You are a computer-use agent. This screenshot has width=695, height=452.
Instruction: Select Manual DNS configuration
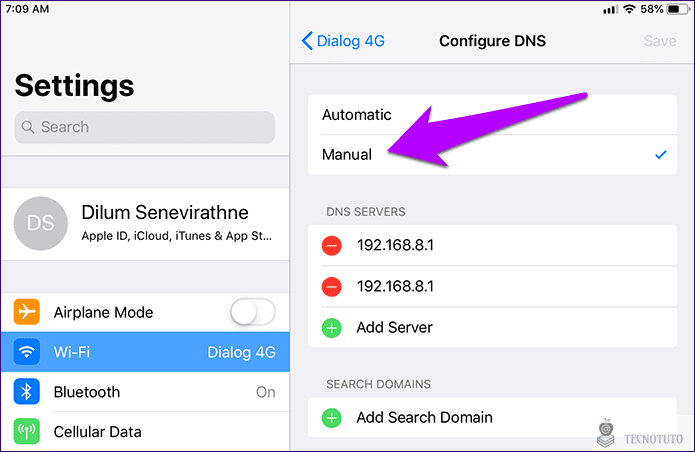492,155
